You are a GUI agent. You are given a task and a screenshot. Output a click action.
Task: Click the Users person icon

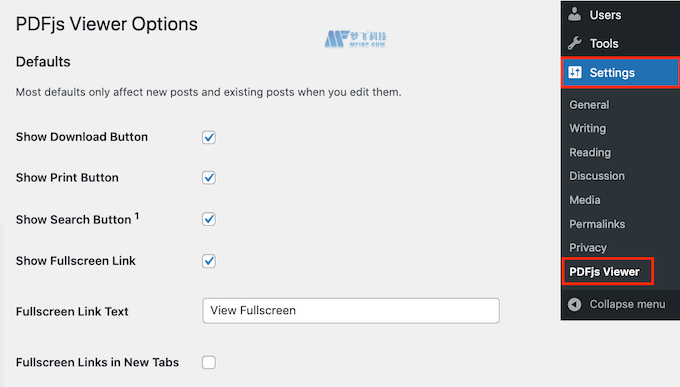575,14
